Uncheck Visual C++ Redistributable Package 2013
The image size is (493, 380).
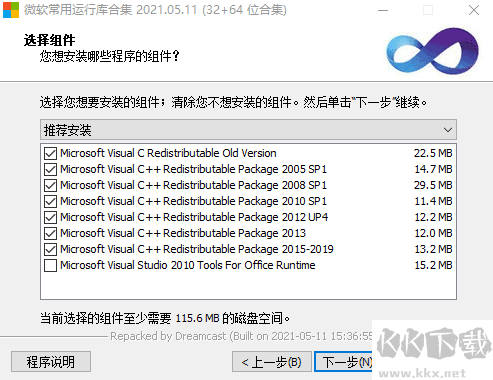coord(50,233)
